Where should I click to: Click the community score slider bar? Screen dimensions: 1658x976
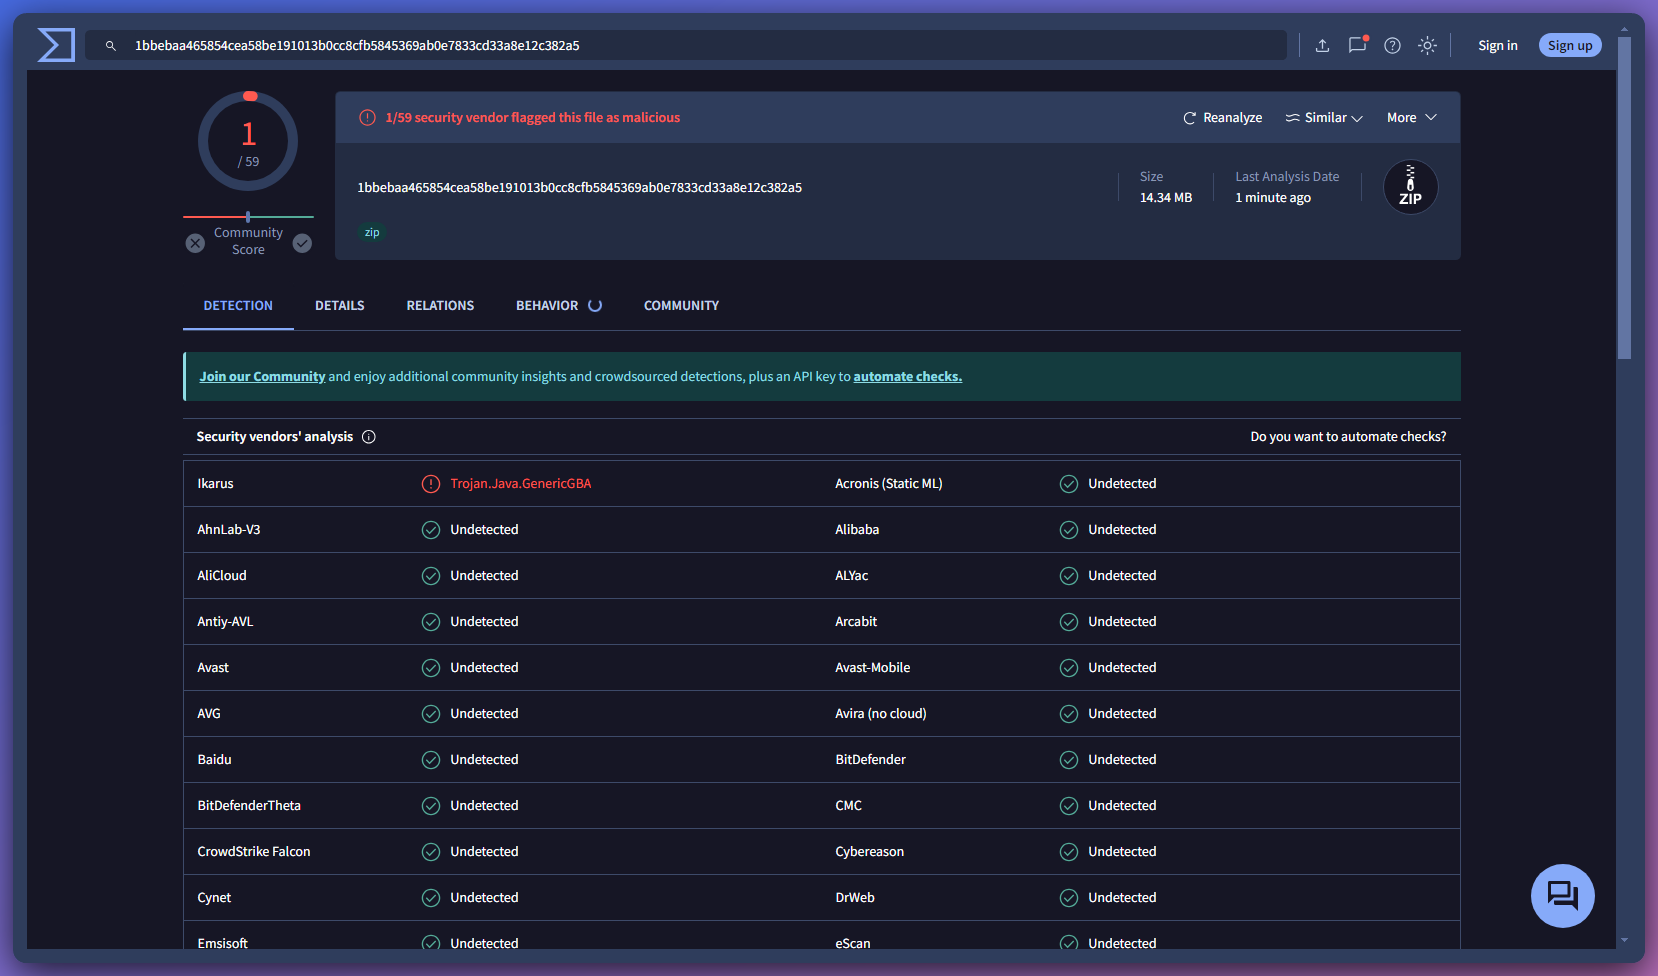point(248,217)
